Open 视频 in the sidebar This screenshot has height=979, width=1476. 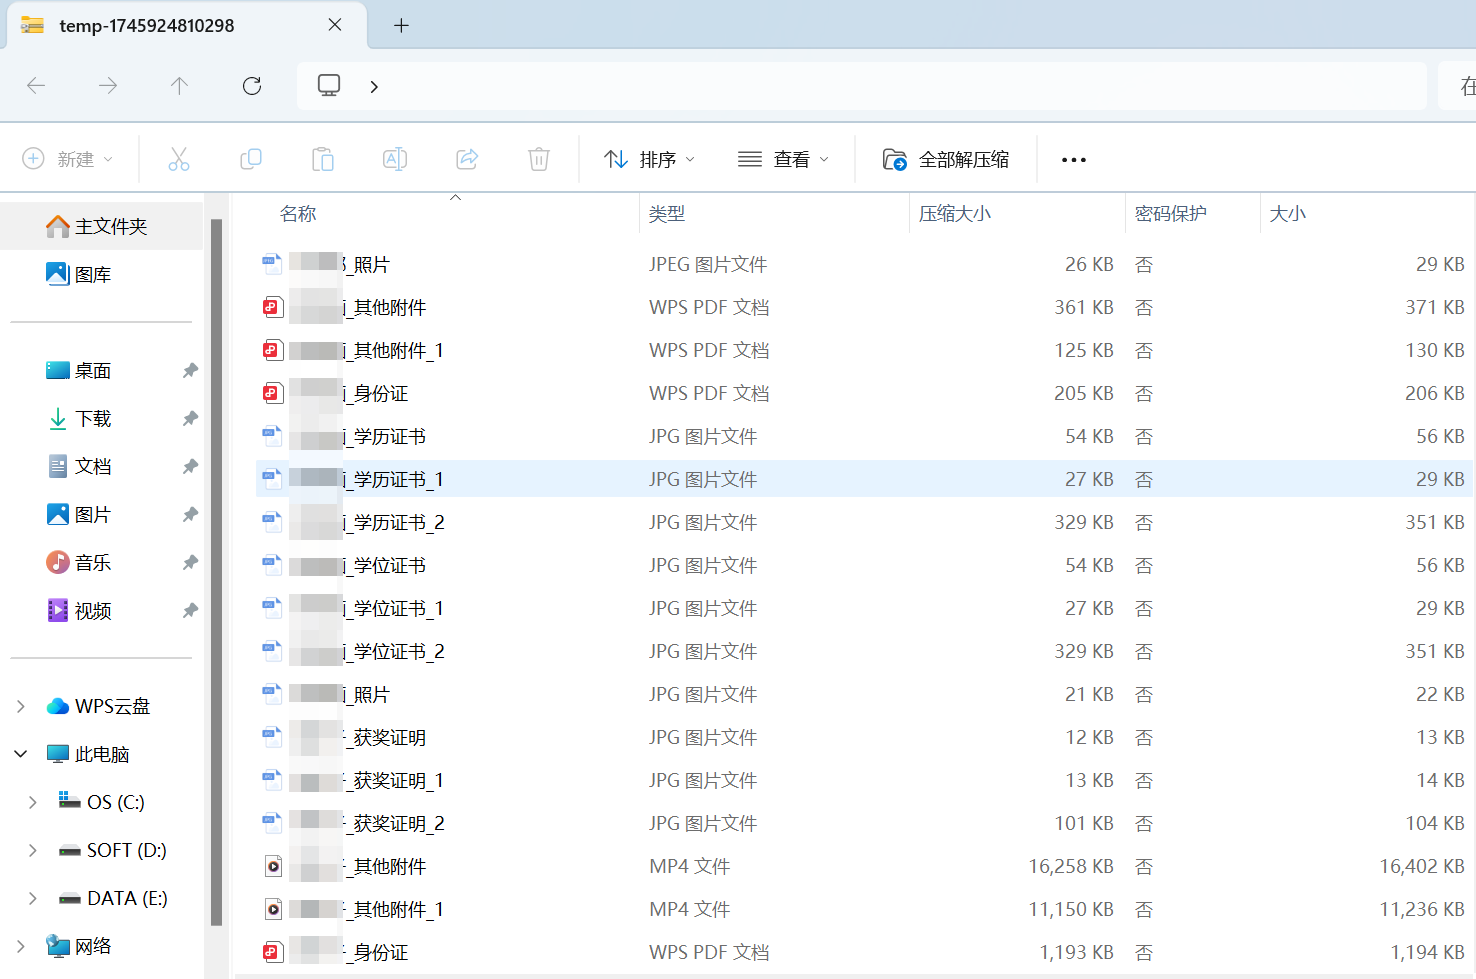[x=102, y=610]
